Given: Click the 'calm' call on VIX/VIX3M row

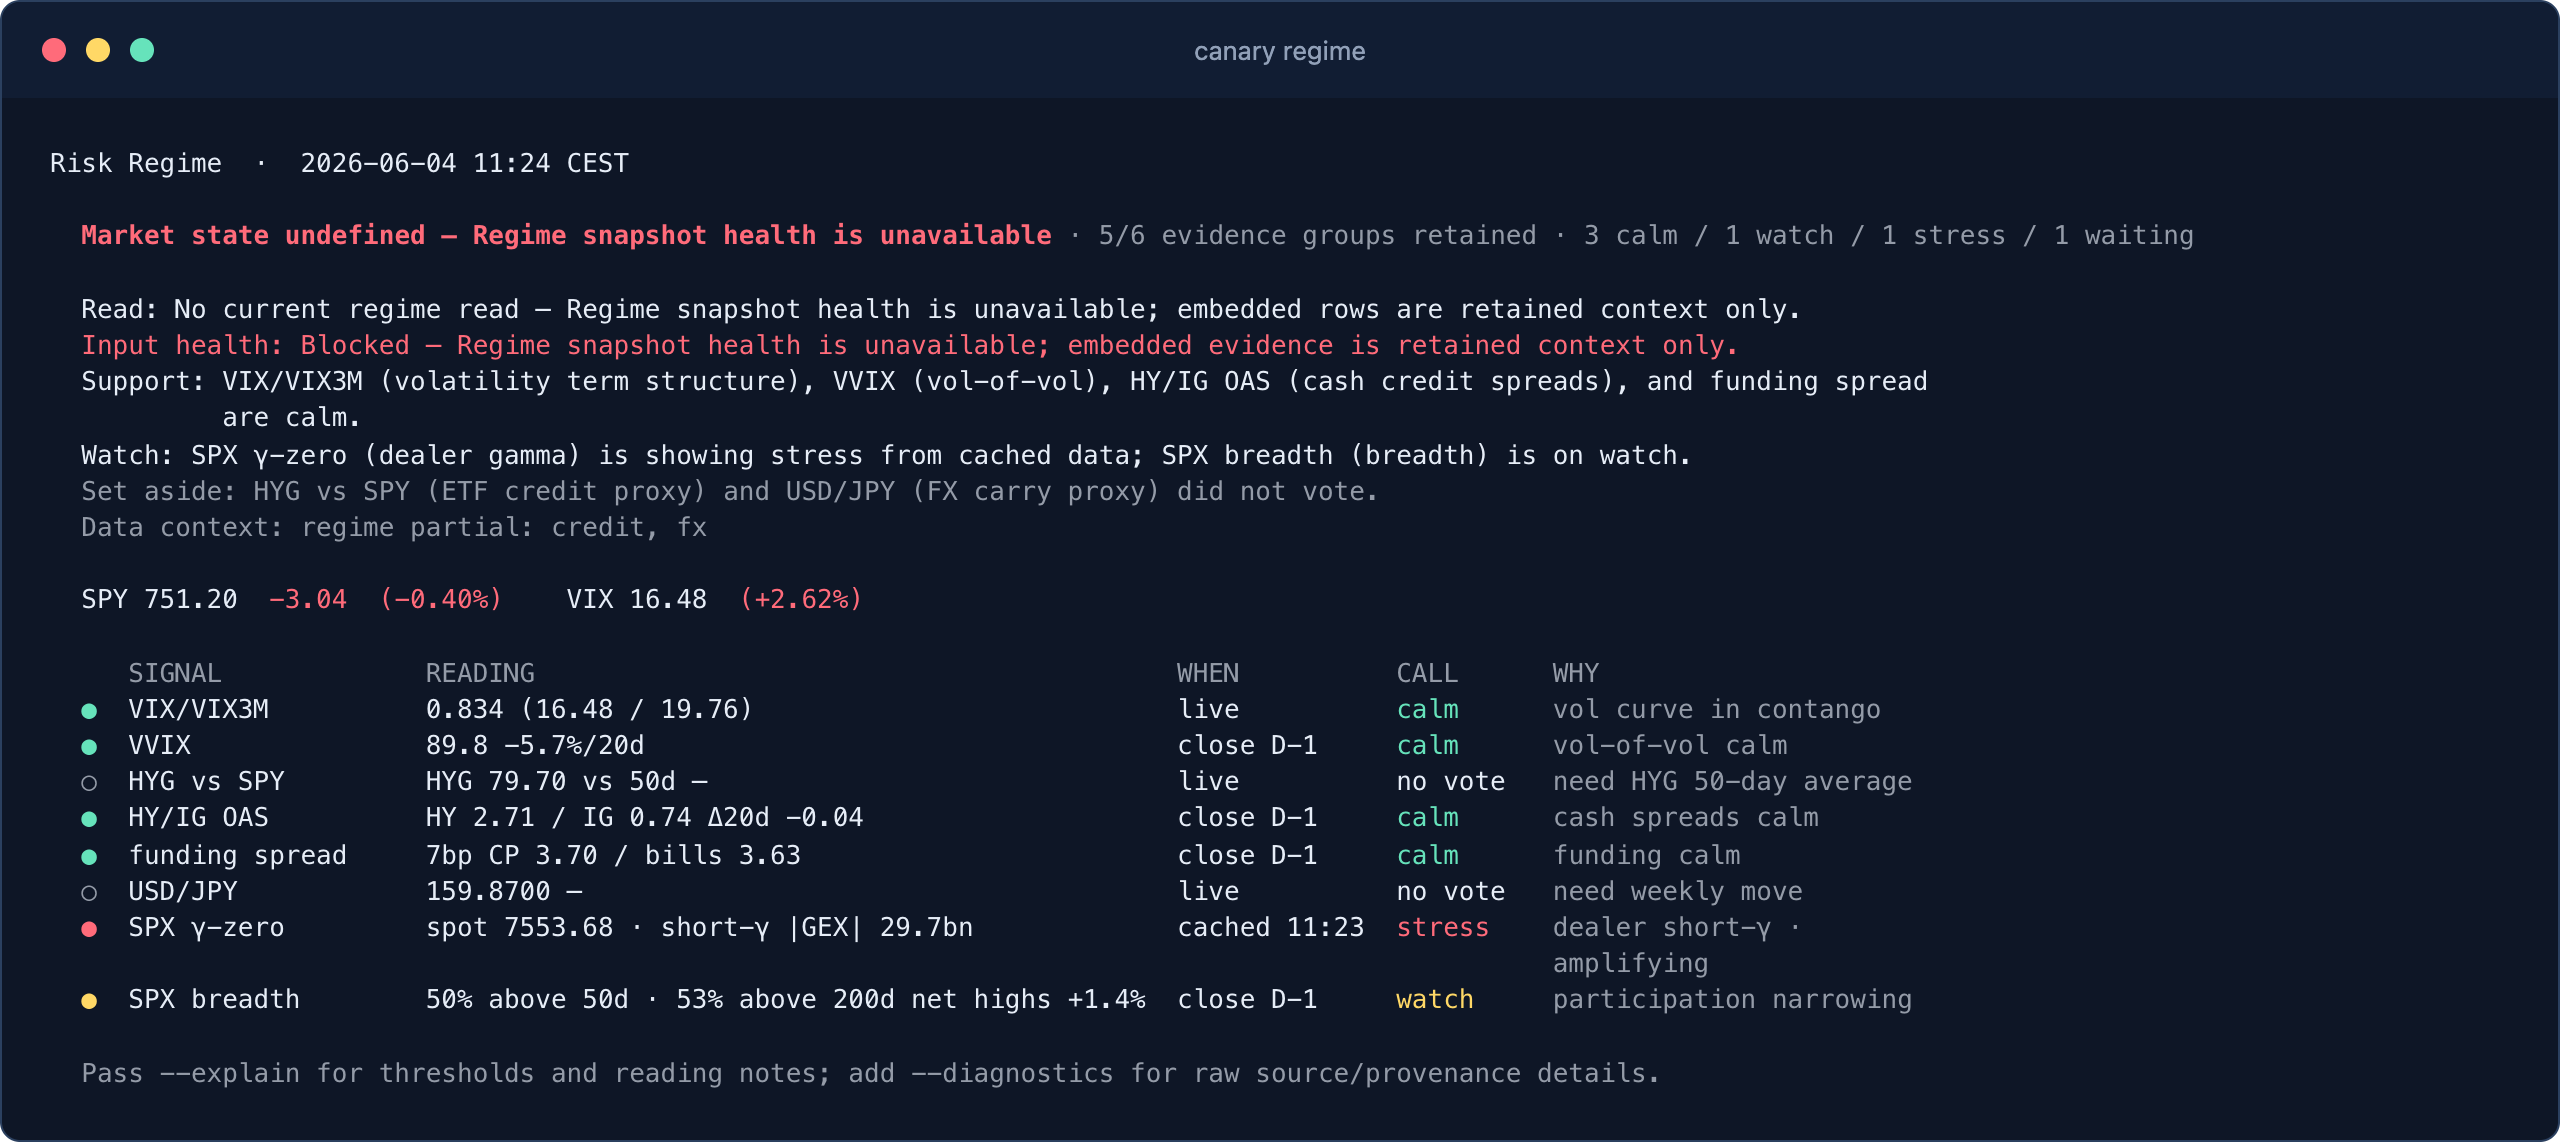Looking at the screenshot, I should (1428, 709).
